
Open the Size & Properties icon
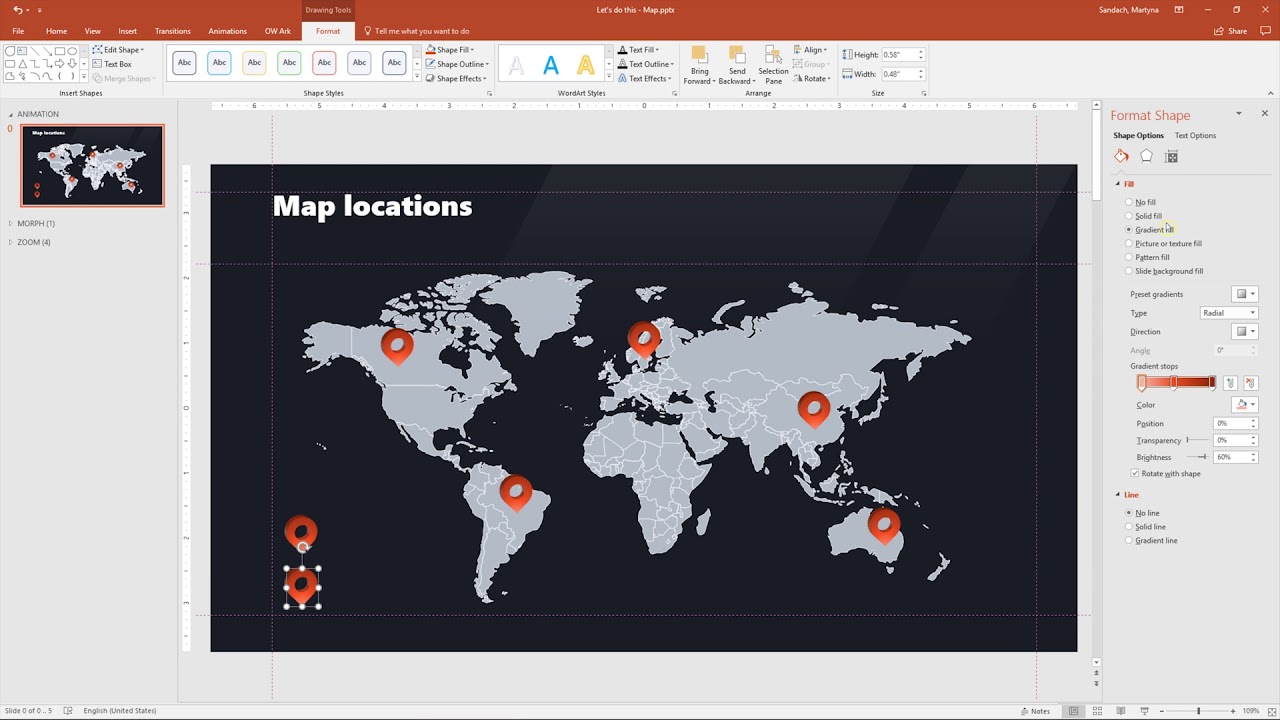pyautogui.click(x=1171, y=156)
